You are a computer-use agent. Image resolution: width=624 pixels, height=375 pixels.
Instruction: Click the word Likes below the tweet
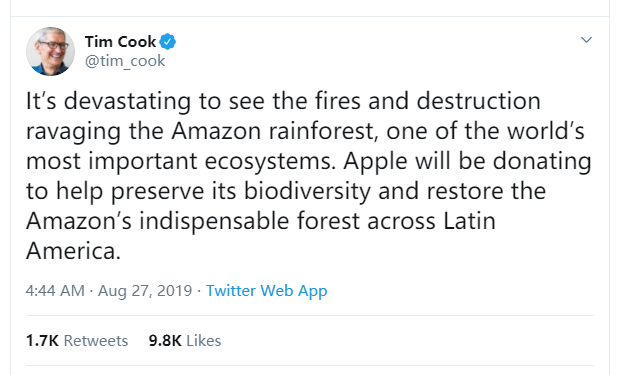click(204, 341)
